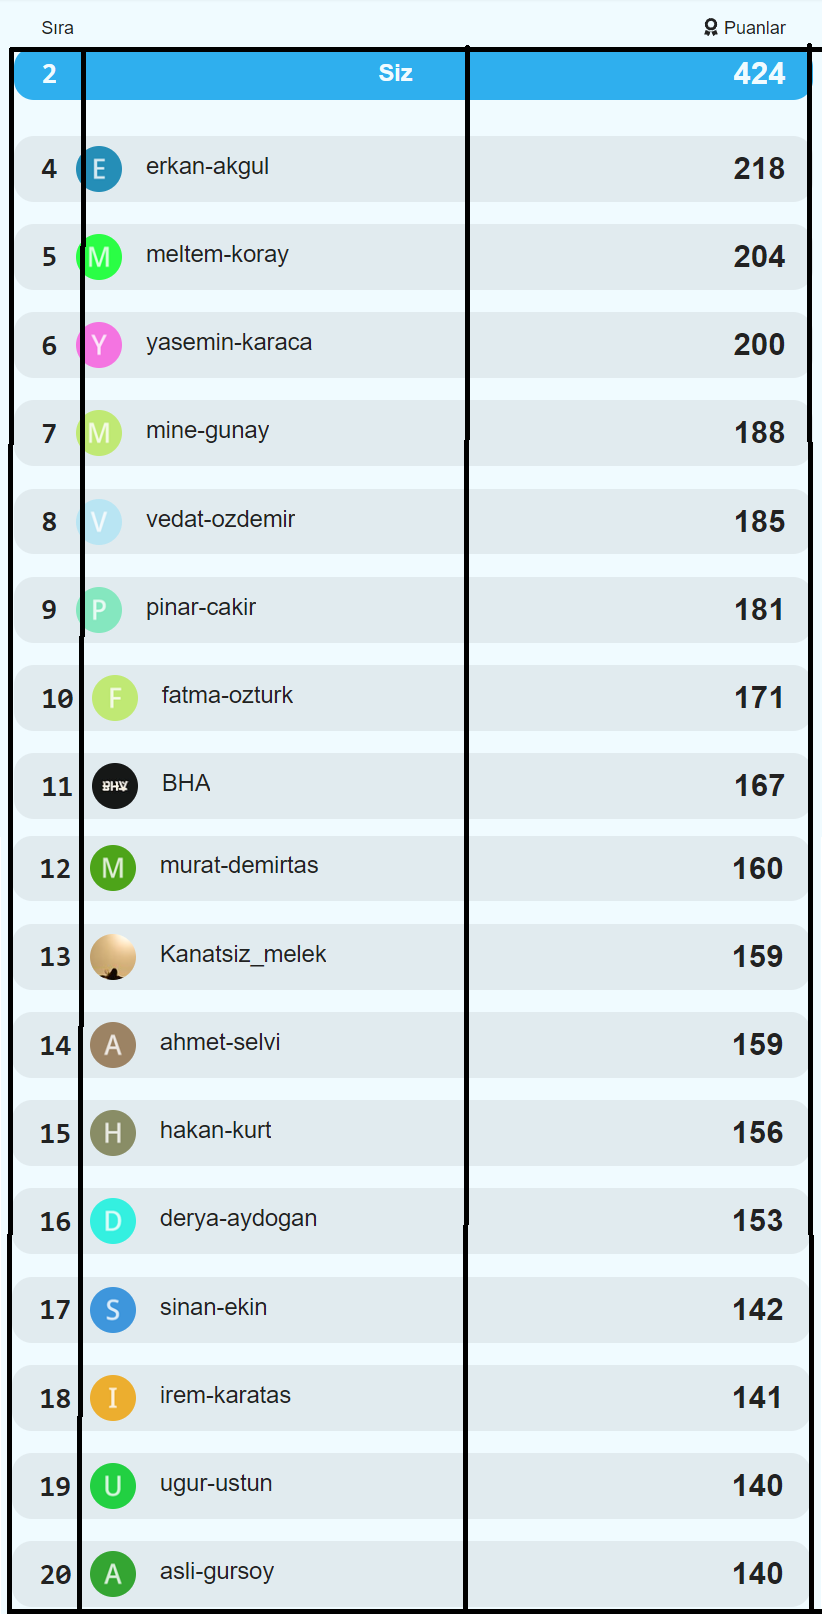The width and height of the screenshot is (822, 1614).
Task: Select murat-demirtas leaderboard row
Action: [x=412, y=869]
